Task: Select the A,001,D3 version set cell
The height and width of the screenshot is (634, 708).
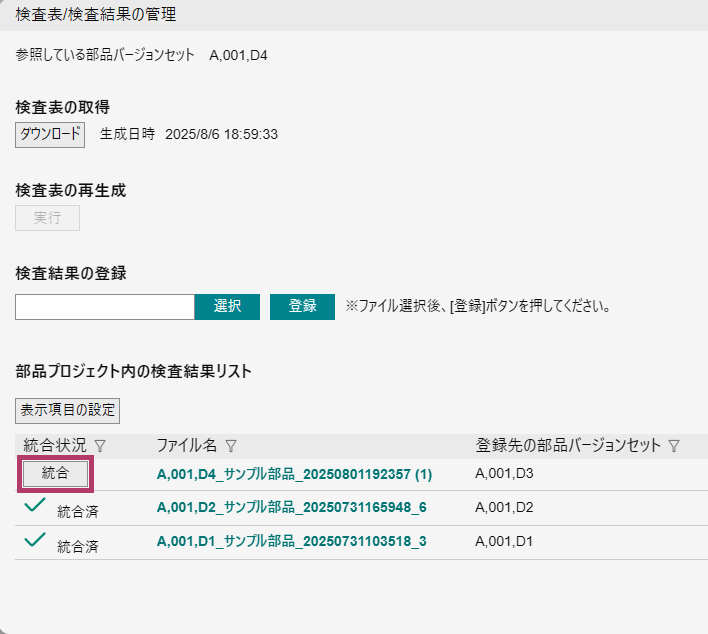Action: click(504, 474)
